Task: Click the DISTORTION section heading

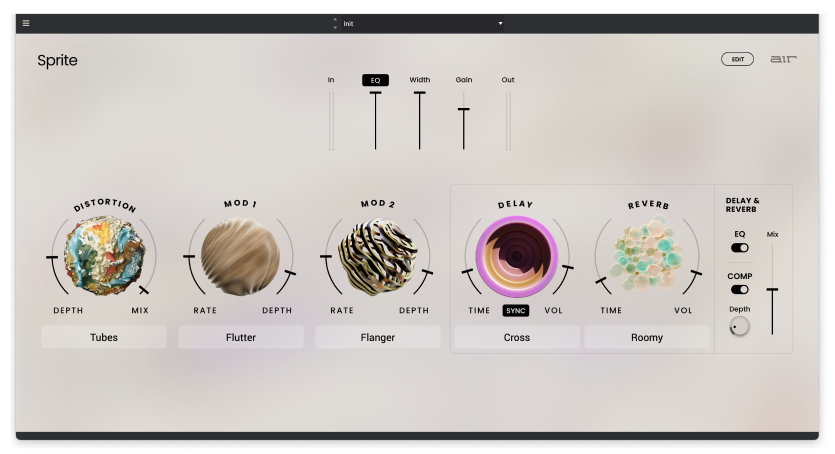Action: coord(105,205)
